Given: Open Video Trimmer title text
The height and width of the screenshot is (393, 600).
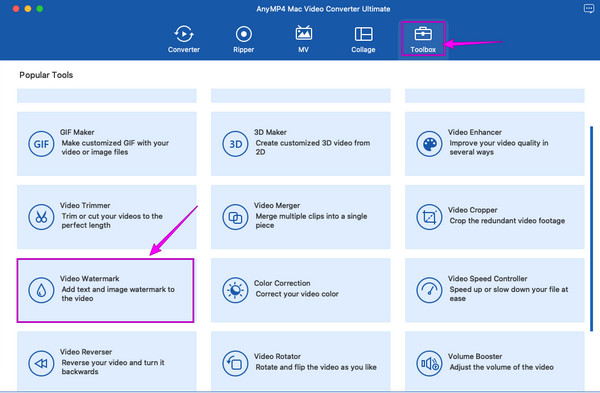Looking at the screenshot, I should 85,205.
